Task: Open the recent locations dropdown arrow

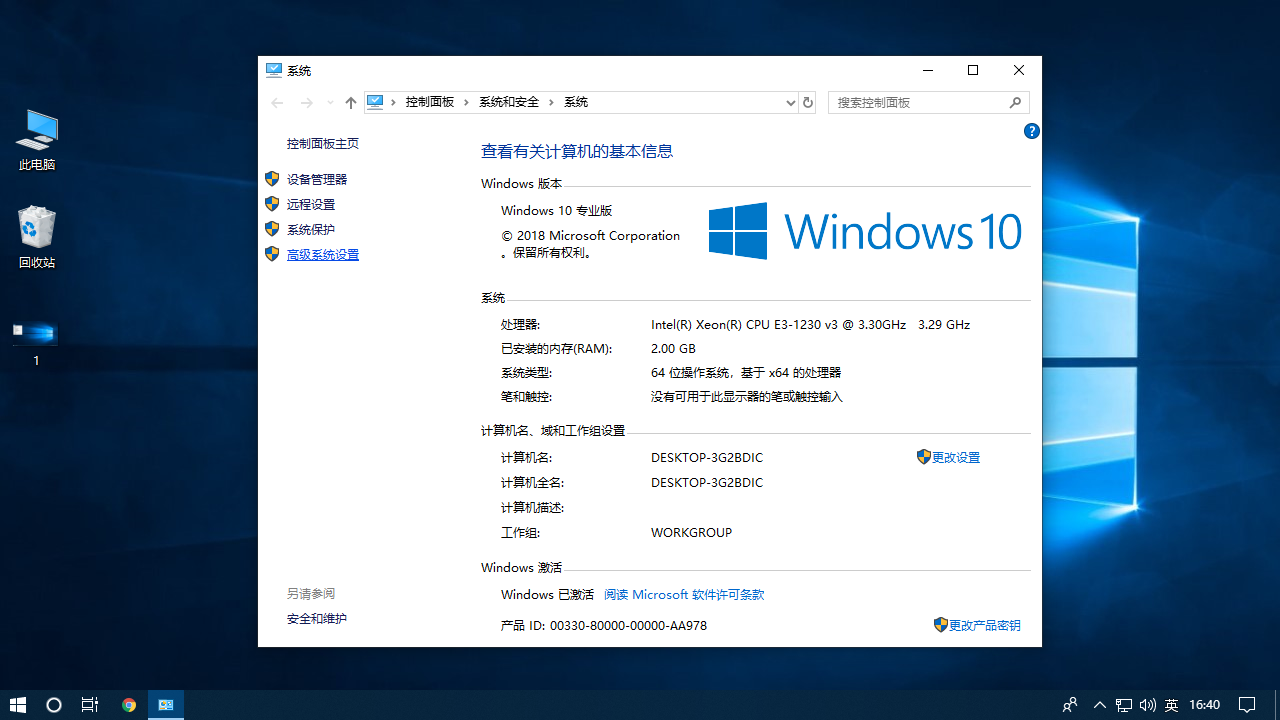Action: click(330, 102)
